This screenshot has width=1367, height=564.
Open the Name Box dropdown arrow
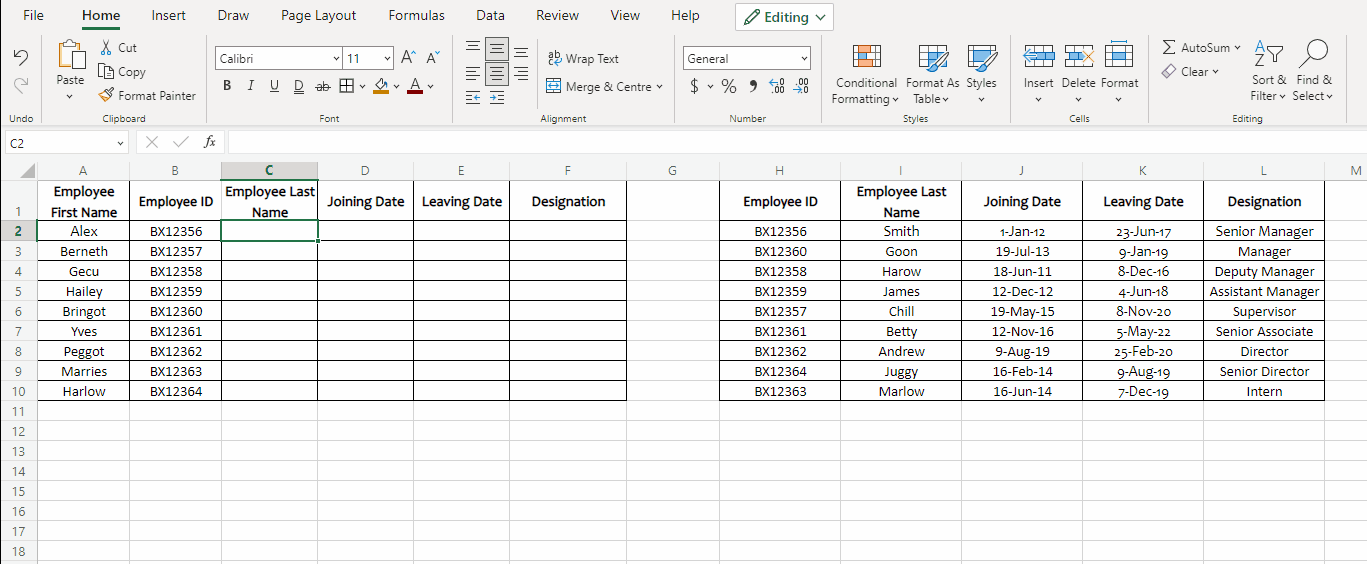tap(121, 143)
